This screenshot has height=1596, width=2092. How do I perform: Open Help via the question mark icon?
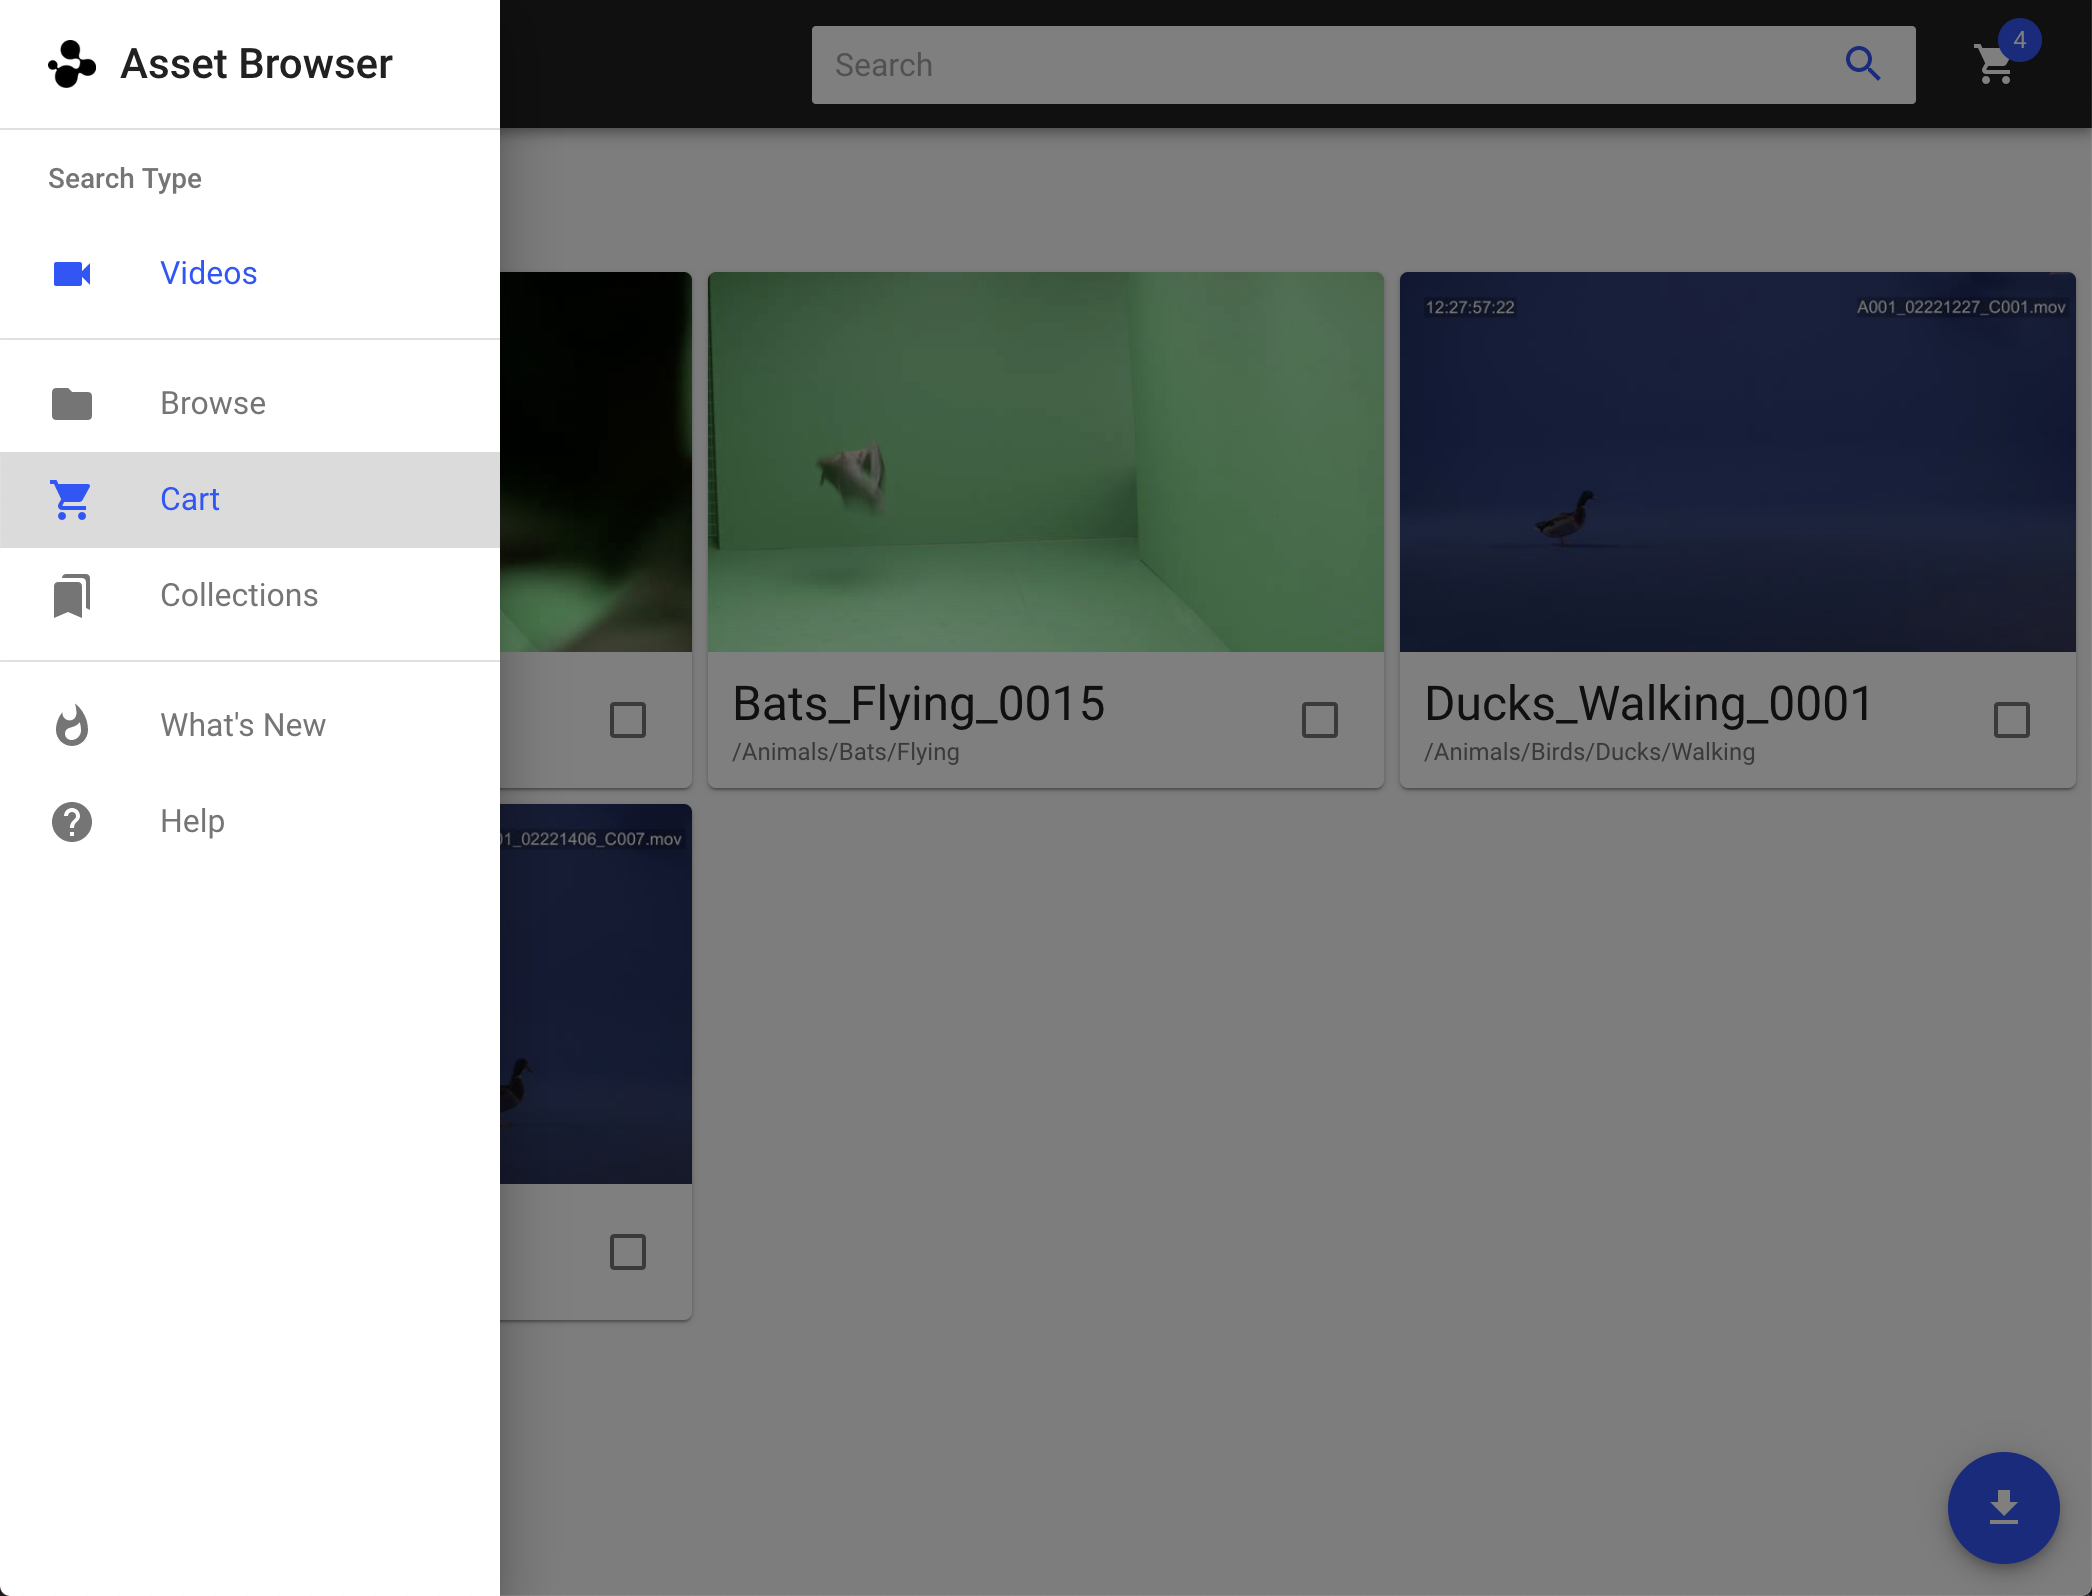[x=71, y=821]
